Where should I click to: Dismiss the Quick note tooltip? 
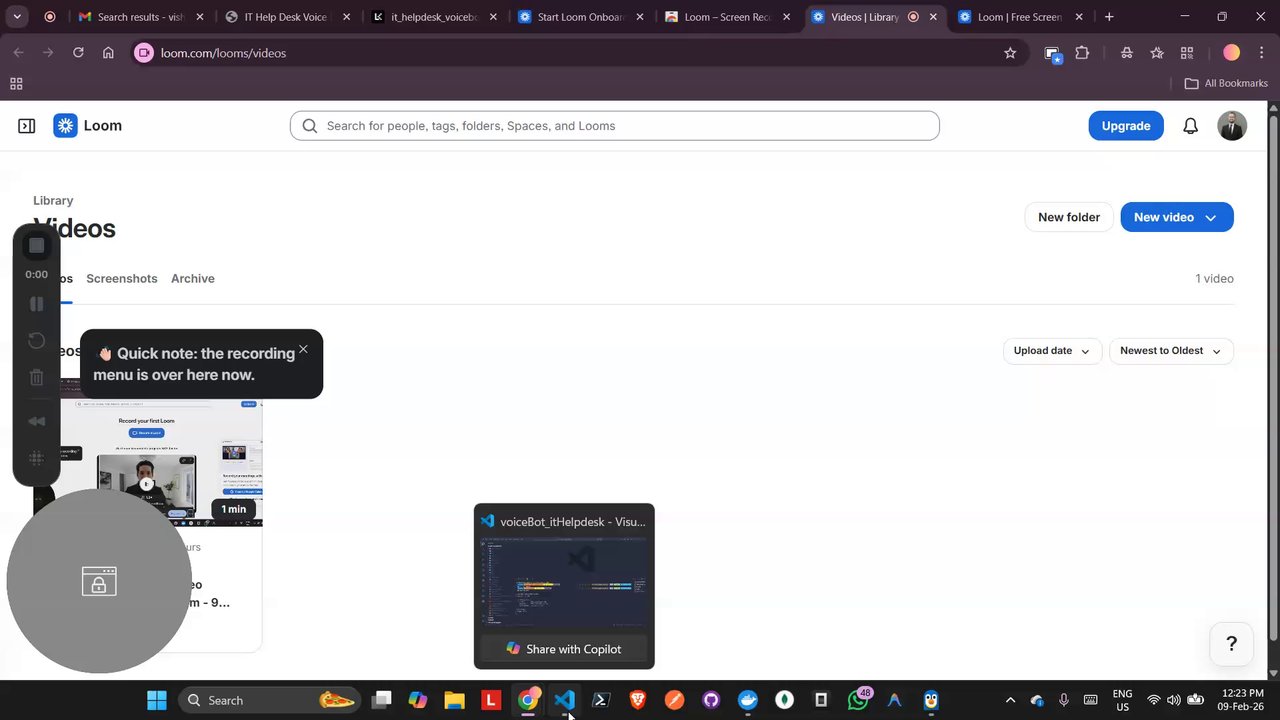tap(303, 349)
